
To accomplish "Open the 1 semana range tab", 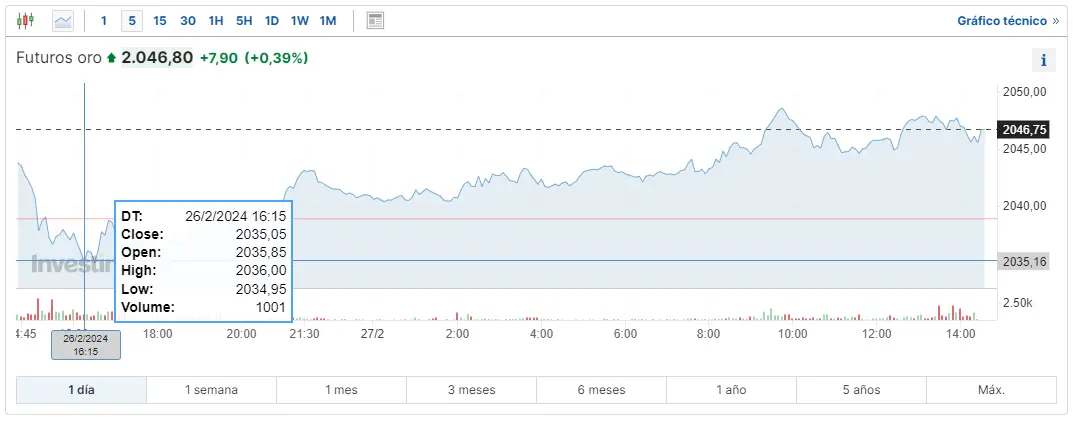I will coord(211,390).
